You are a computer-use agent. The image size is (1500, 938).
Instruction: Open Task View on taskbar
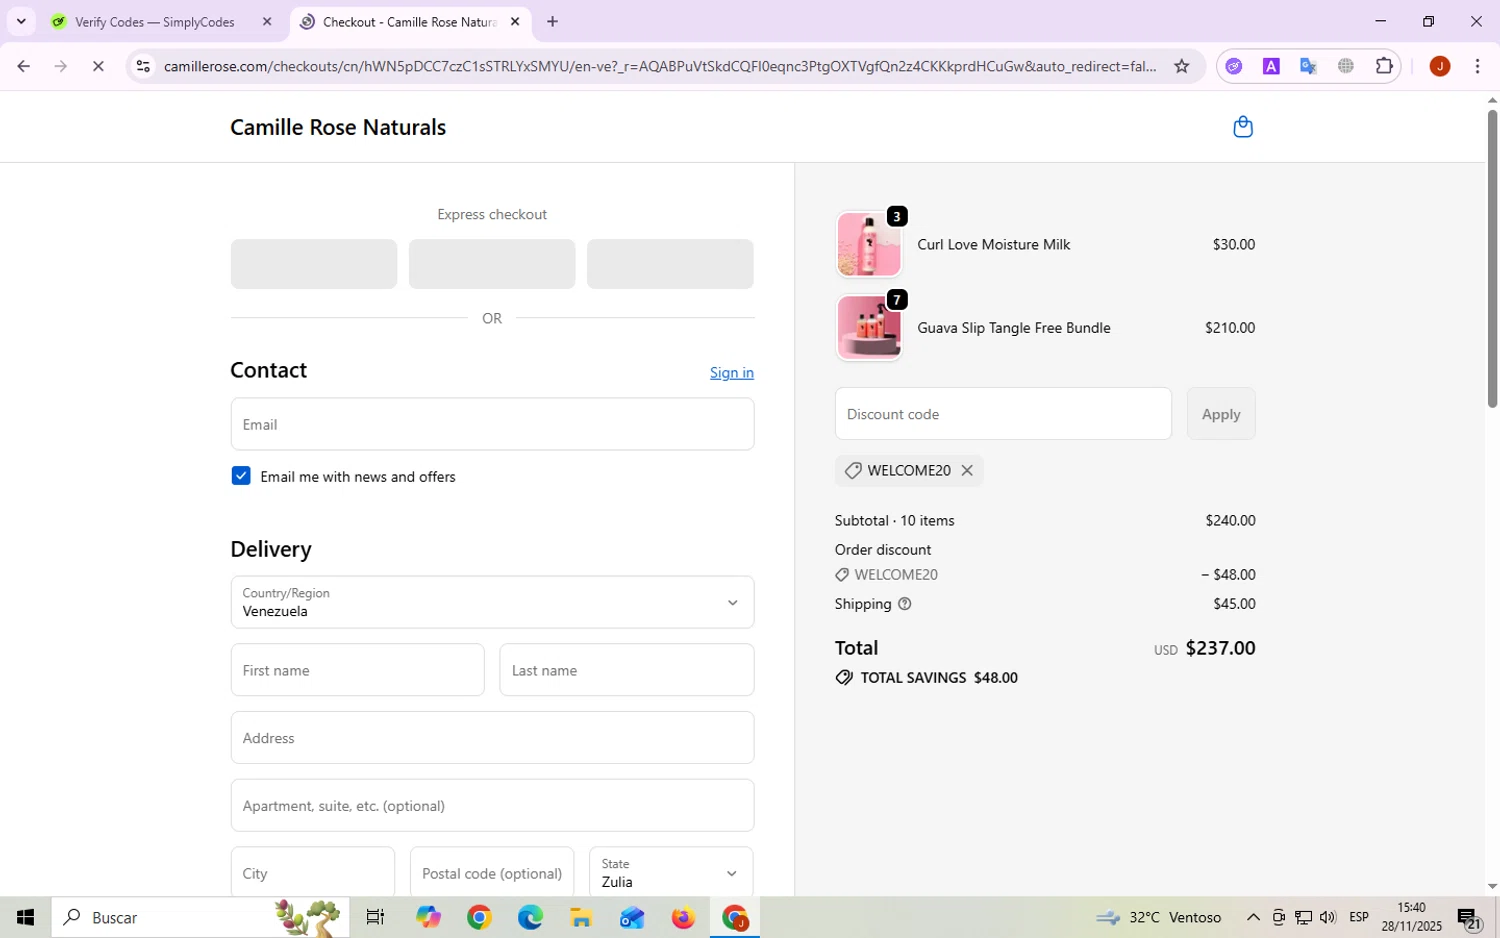point(375,917)
